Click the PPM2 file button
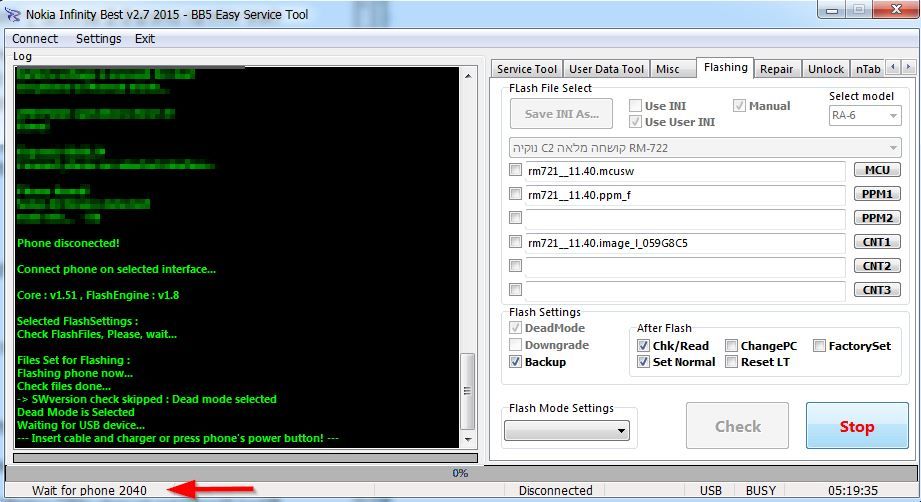The width and height of the screenshot is (921, 502). pyautogui.click(x=877, y=218)
